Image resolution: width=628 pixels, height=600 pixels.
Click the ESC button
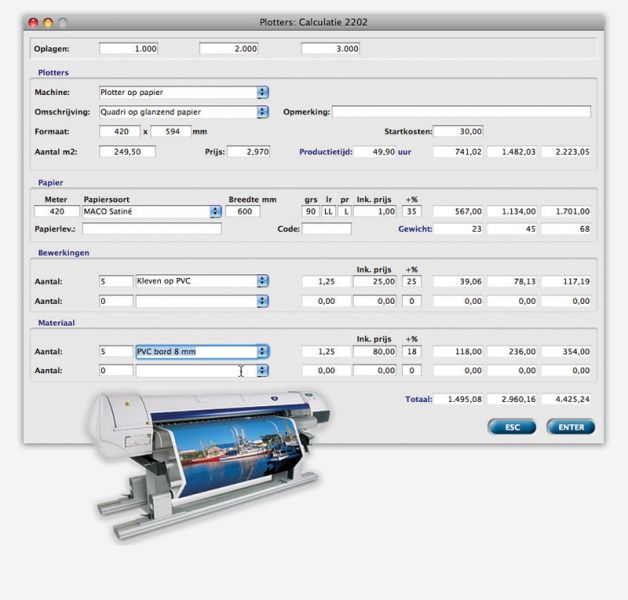[x=512, y=427]
